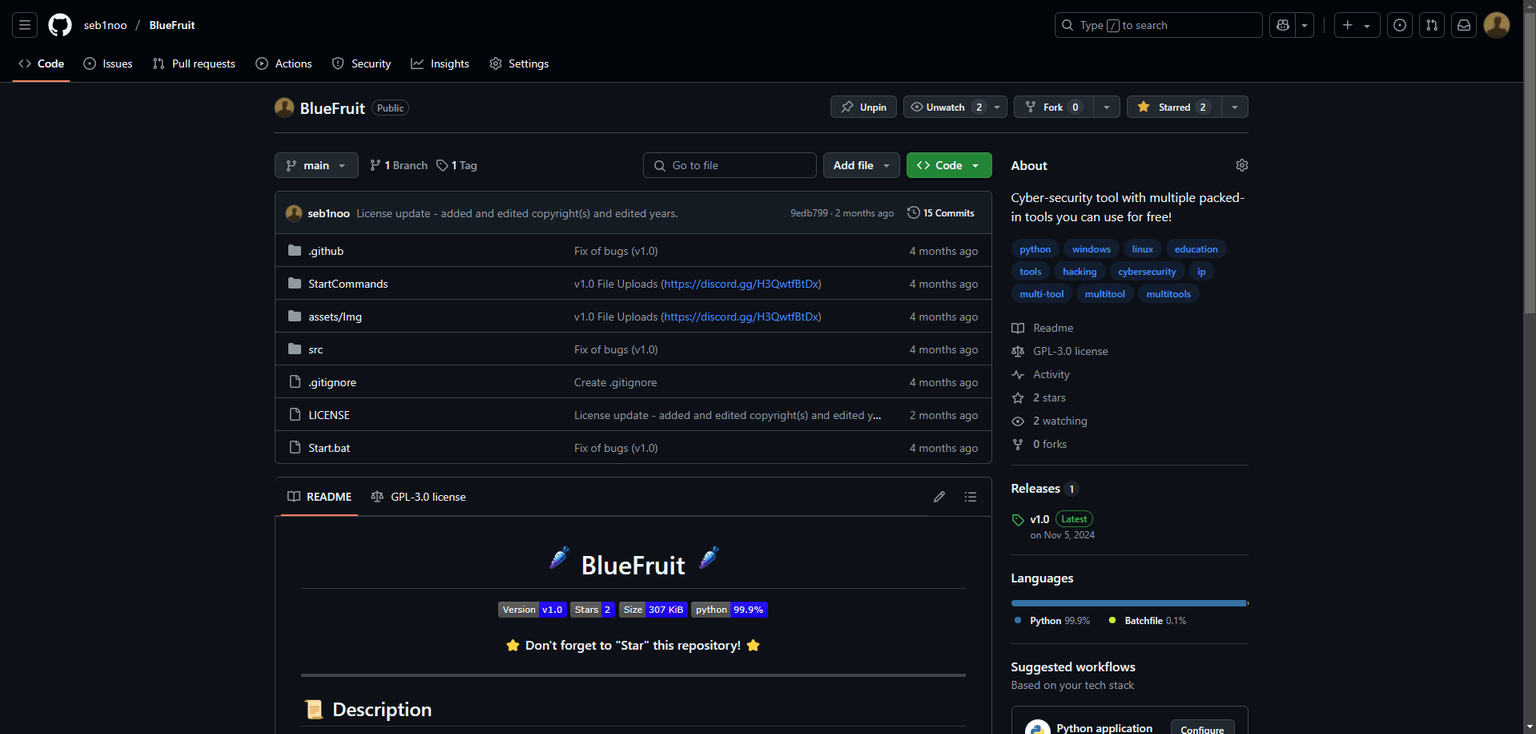The height and width of the screenshot is (734, 1536).
Task: Open the About section settings gear
Action: click(x=1241, y=164)
